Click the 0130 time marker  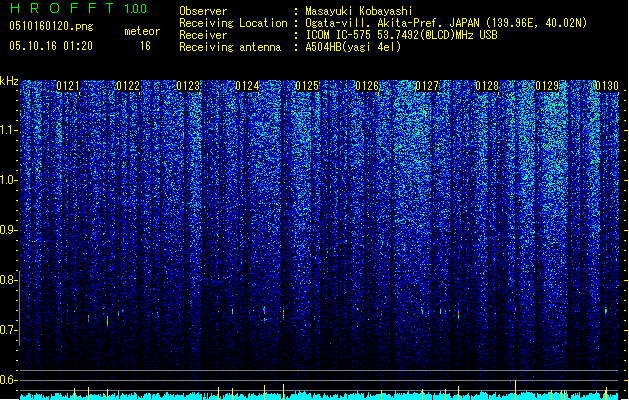coord(607,86)
